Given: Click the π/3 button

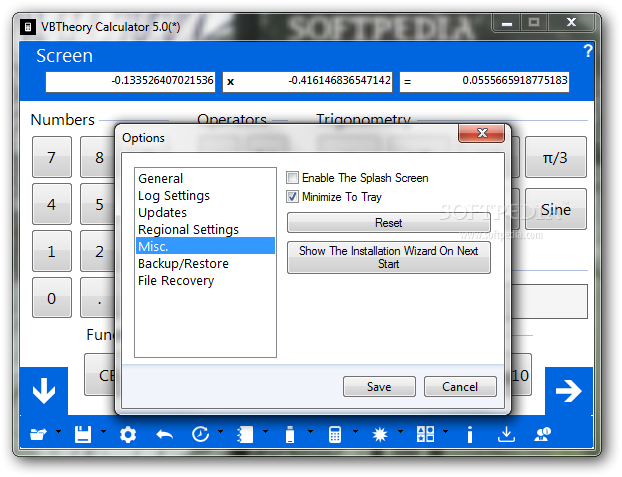Looking at the screenshot, I should click(556, 157).
